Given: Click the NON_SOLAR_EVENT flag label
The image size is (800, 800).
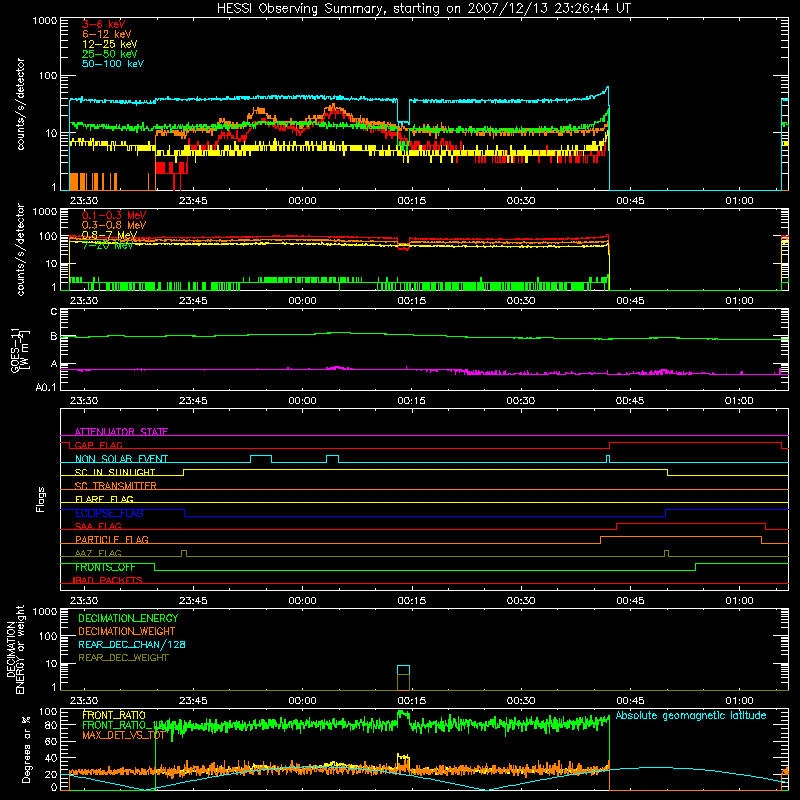Looking at the screenshot, I should tap(121, 459).
